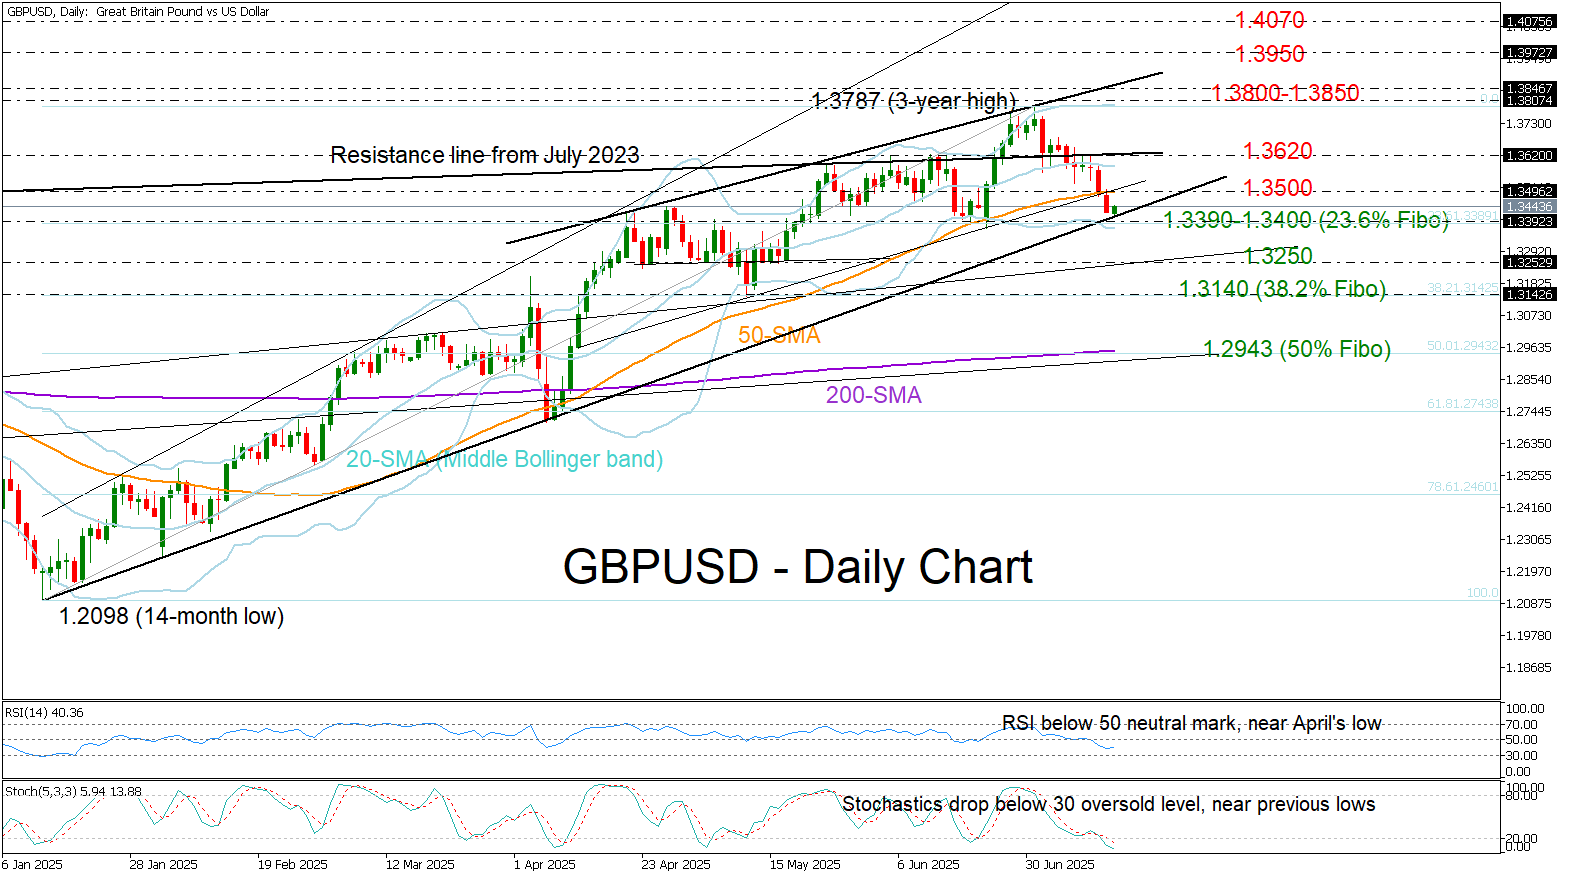Select the 1.4070 red resistance label
The image size is (1570, 877).
tap(1270, 20)
